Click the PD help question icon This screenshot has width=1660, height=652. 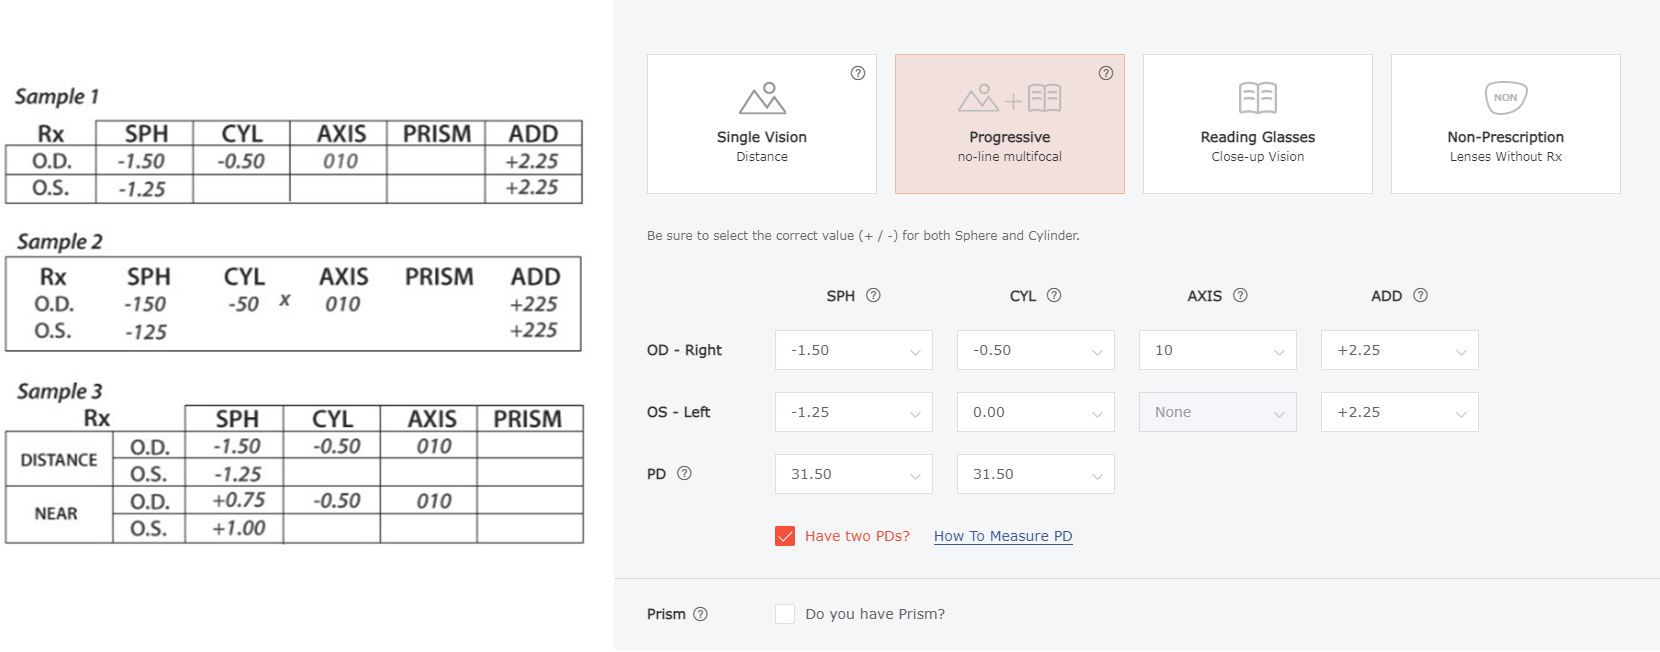pos(684,473)
